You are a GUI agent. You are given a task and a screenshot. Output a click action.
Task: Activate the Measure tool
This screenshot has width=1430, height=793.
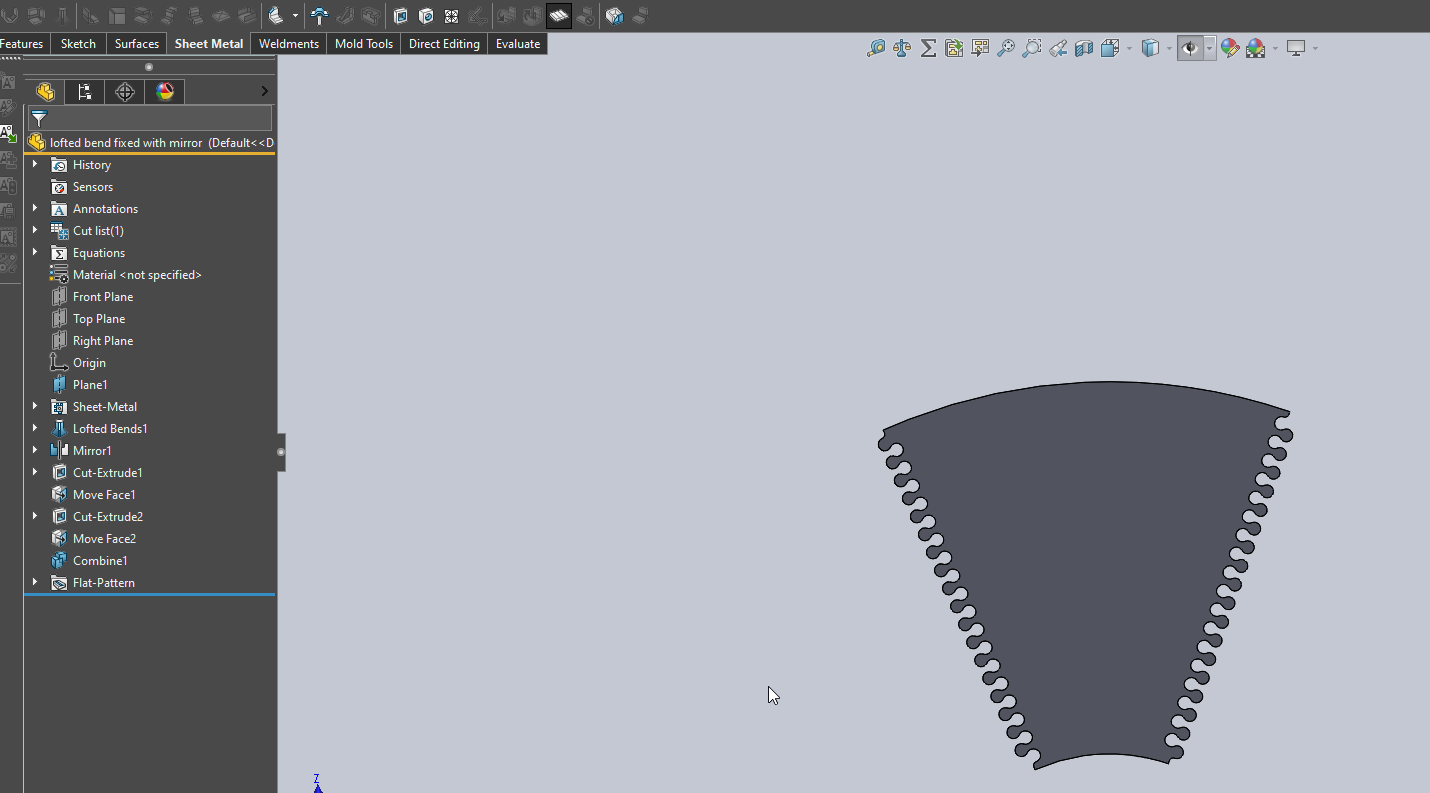pos(878,47)
